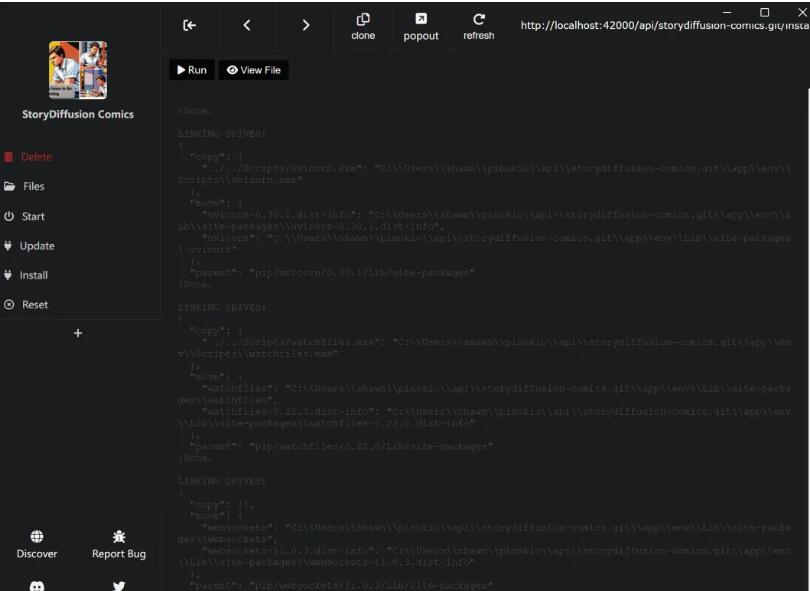The width and height of the screenshot is (810, 591).
Task: Select Delete in the sidebar menu
Action: pyautogui.click(x=36, y=157)
